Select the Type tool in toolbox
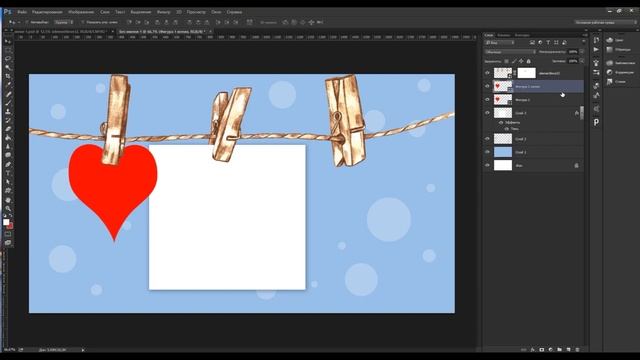Image resolution: width=640 pixels, height=360 pixels. pos(8,173)
